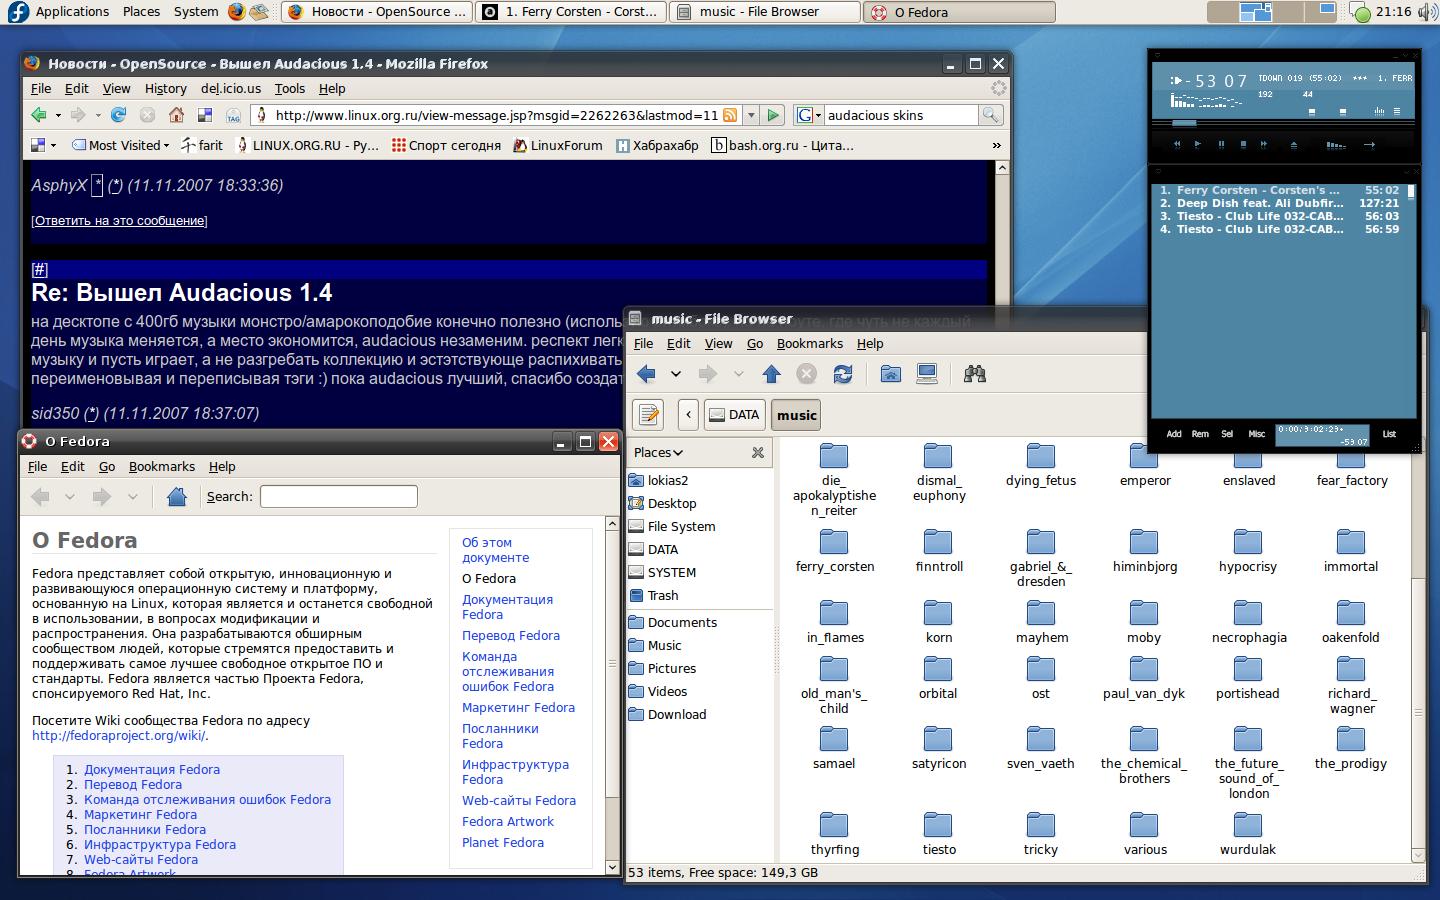
Task: Open the Misc menu in Audacious playlist
Action: point(1256,434)
